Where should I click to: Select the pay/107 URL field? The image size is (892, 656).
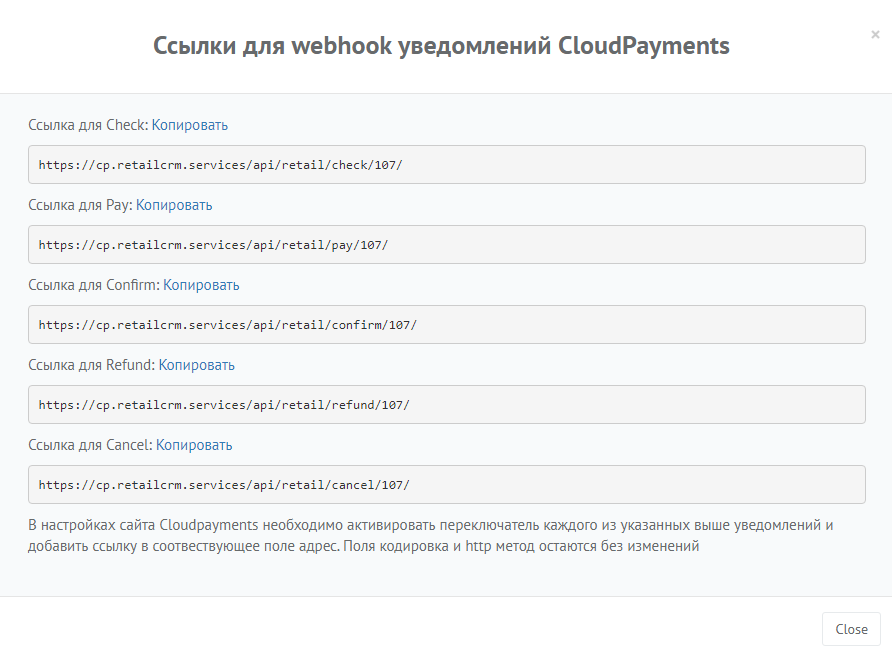pos(447,245)
